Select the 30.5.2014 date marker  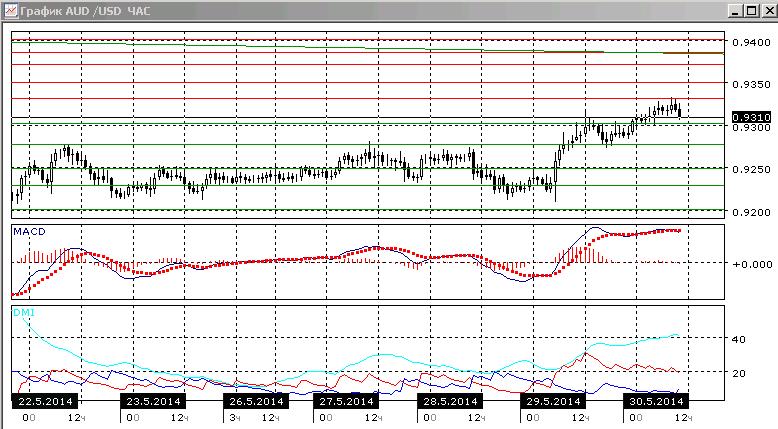pos(656,401)
